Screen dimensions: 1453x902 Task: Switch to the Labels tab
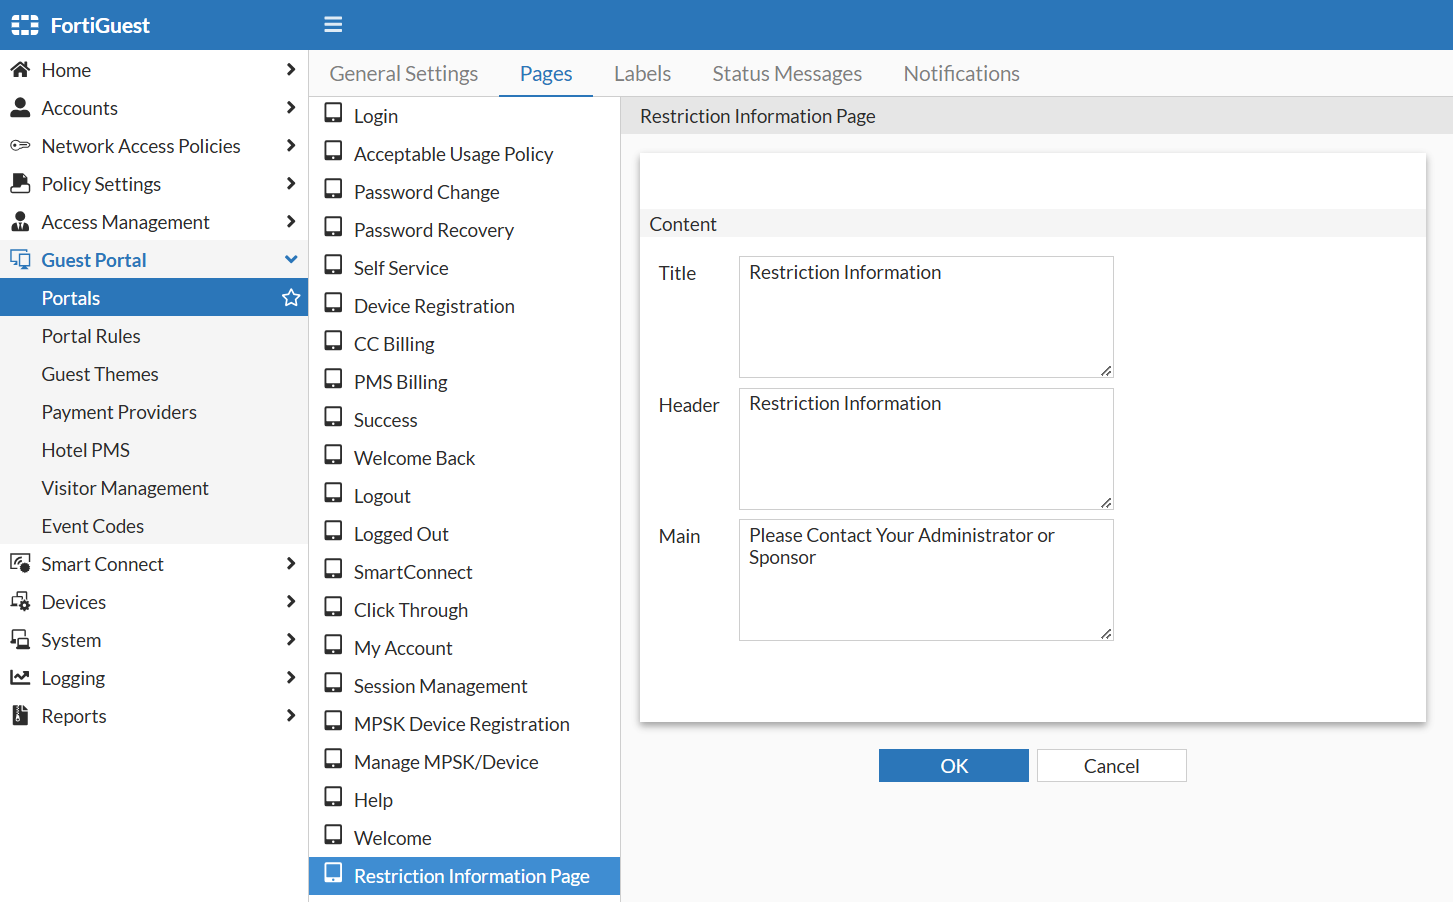(643, 73)
